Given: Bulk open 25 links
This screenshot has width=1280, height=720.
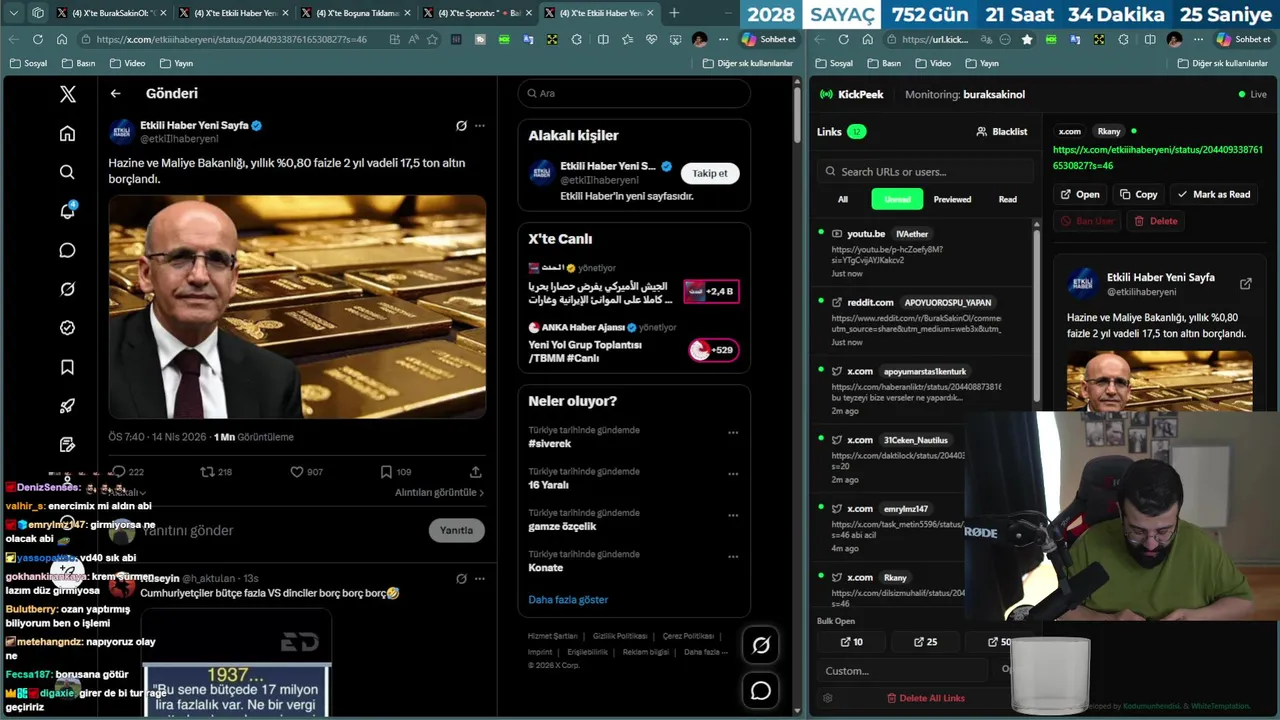Looking at the screenshot, I should (926, 642).
